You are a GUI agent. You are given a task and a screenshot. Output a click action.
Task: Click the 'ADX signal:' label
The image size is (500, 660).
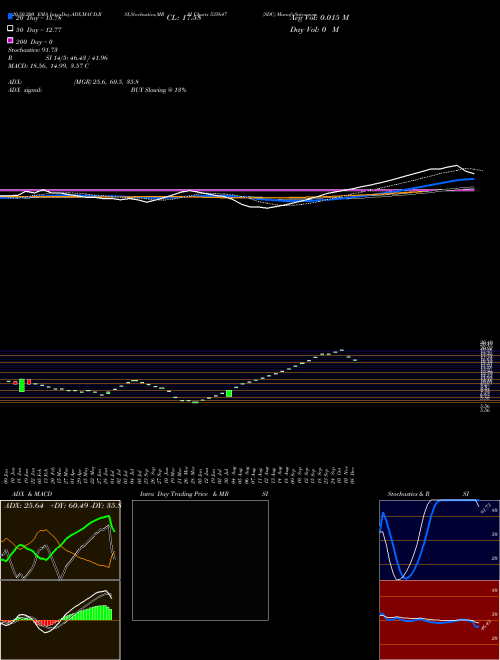[25, 90]
